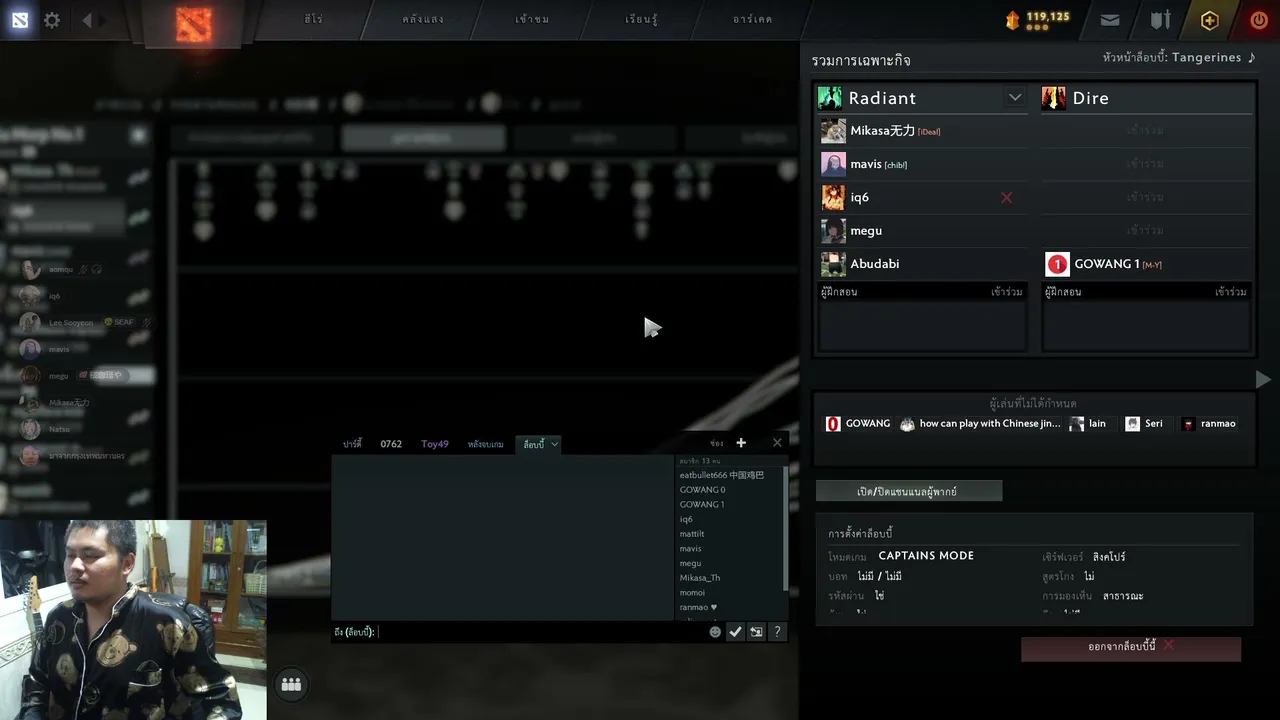Click the red power icon to quit
Viewport: 1280px width, 720px height.
coord(1259,20)
